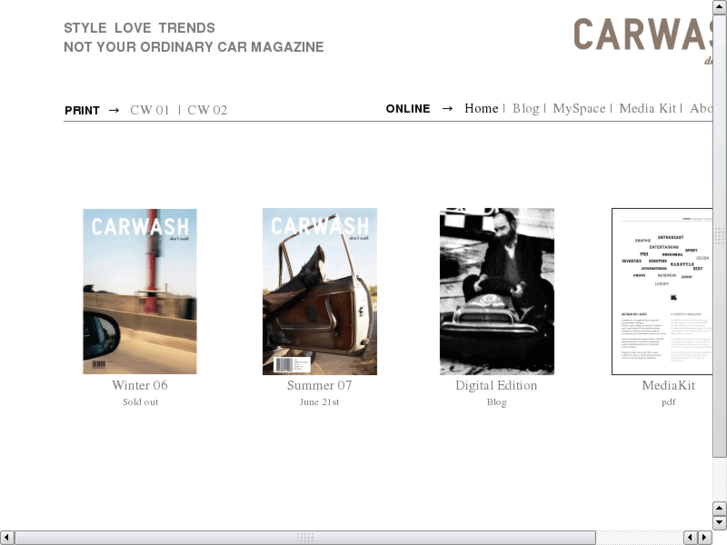Click the 'June 21st' text
The height and width of the screenshot is (545, 727).
(x=319, y=402)
